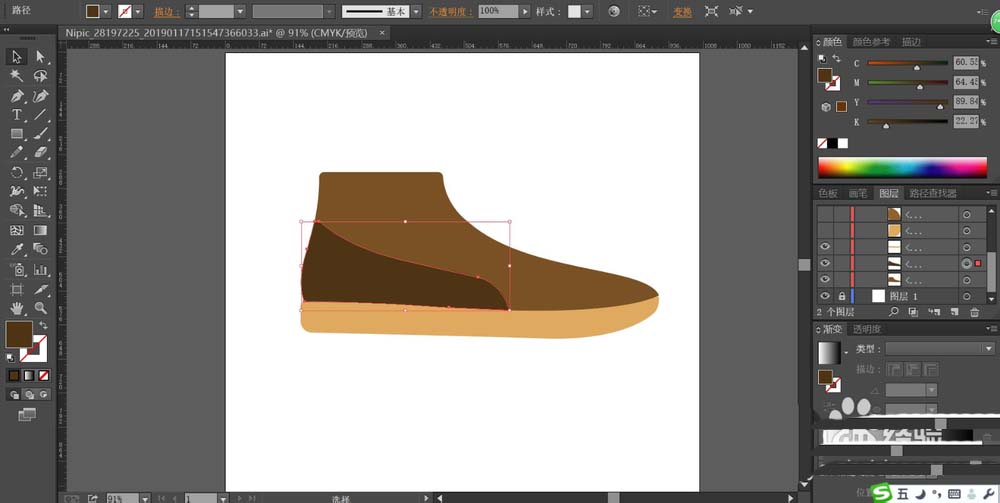This screenshot has width=1000, height=503.
Task: Select the Direct Selection tool
Action: pyautogui.click(x=41, y=57)
